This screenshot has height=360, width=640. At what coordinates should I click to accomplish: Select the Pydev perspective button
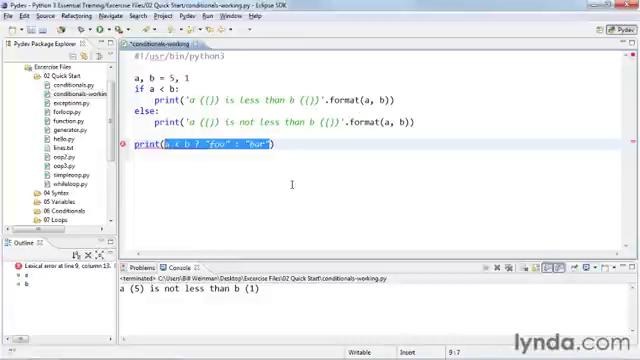click(x=621, y=30)
